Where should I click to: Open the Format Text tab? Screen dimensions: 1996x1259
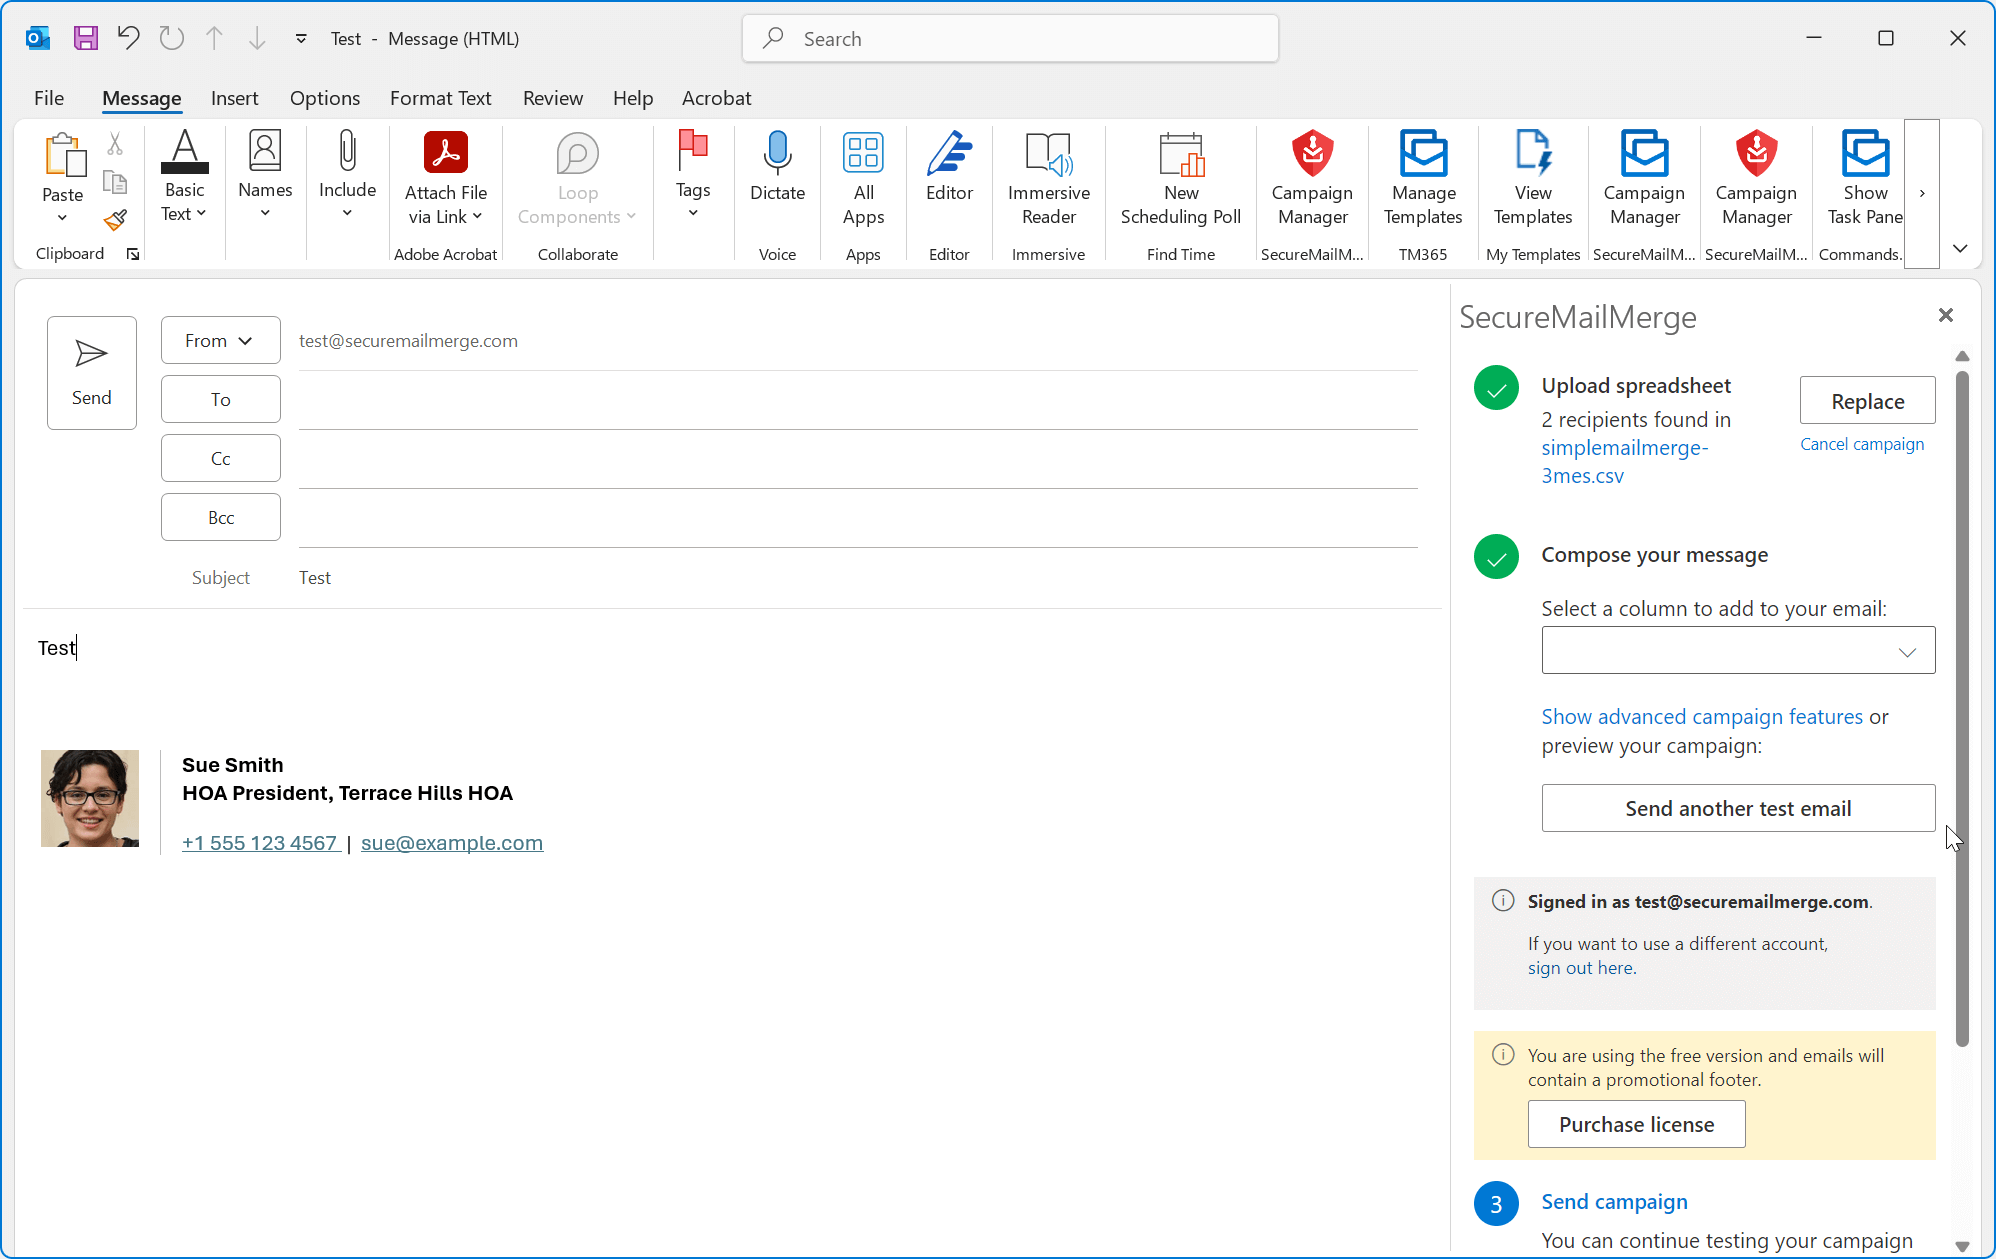(x=440, y=98)
